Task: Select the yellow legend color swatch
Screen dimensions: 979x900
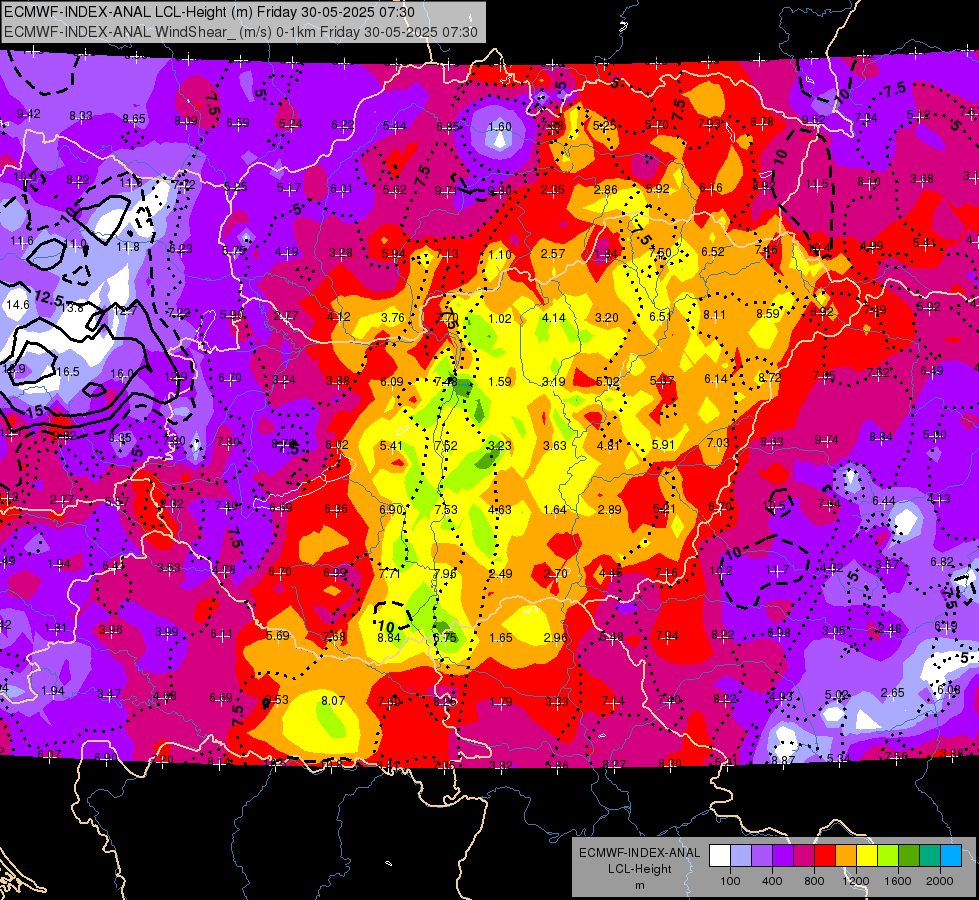Action: pos(867,856)
